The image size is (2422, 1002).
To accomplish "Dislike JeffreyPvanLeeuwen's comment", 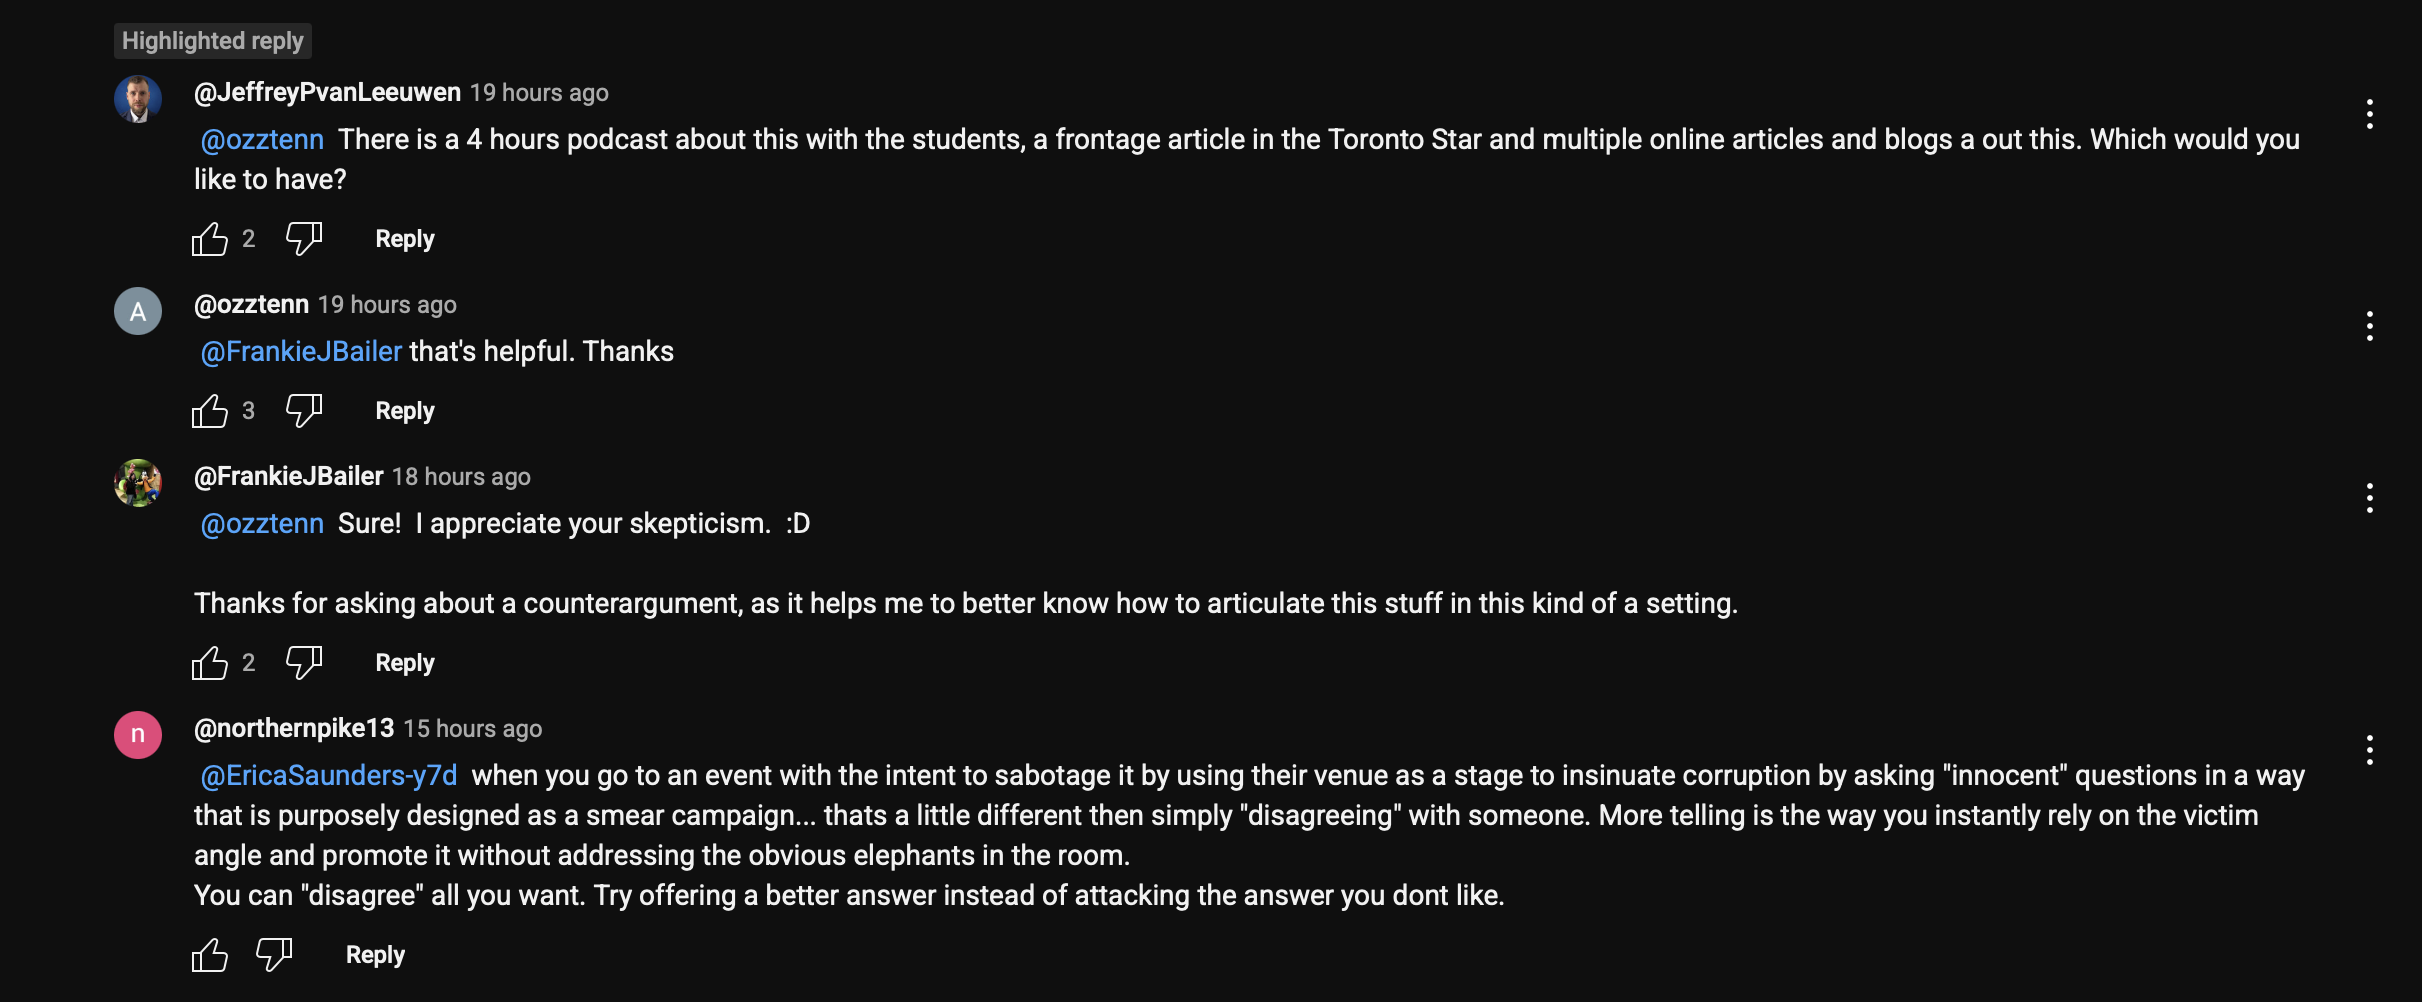I will click(303, 239).
